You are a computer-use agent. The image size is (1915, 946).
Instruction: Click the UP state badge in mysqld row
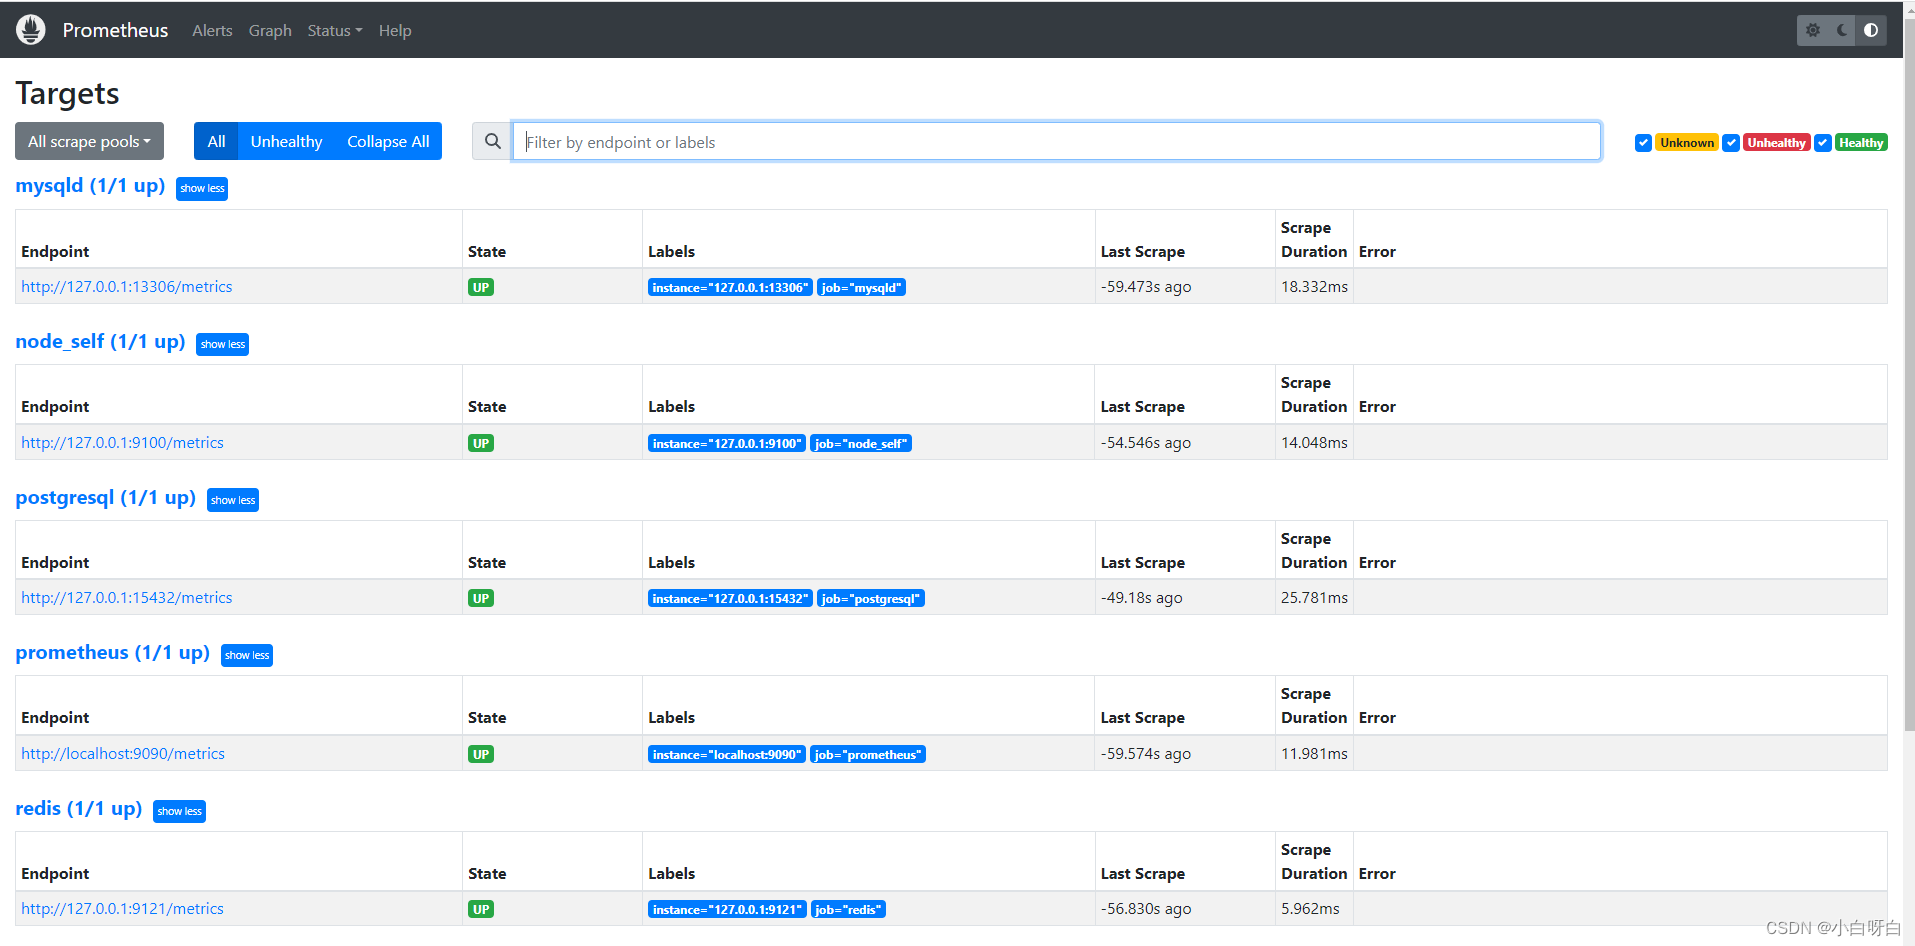point(481,288)
